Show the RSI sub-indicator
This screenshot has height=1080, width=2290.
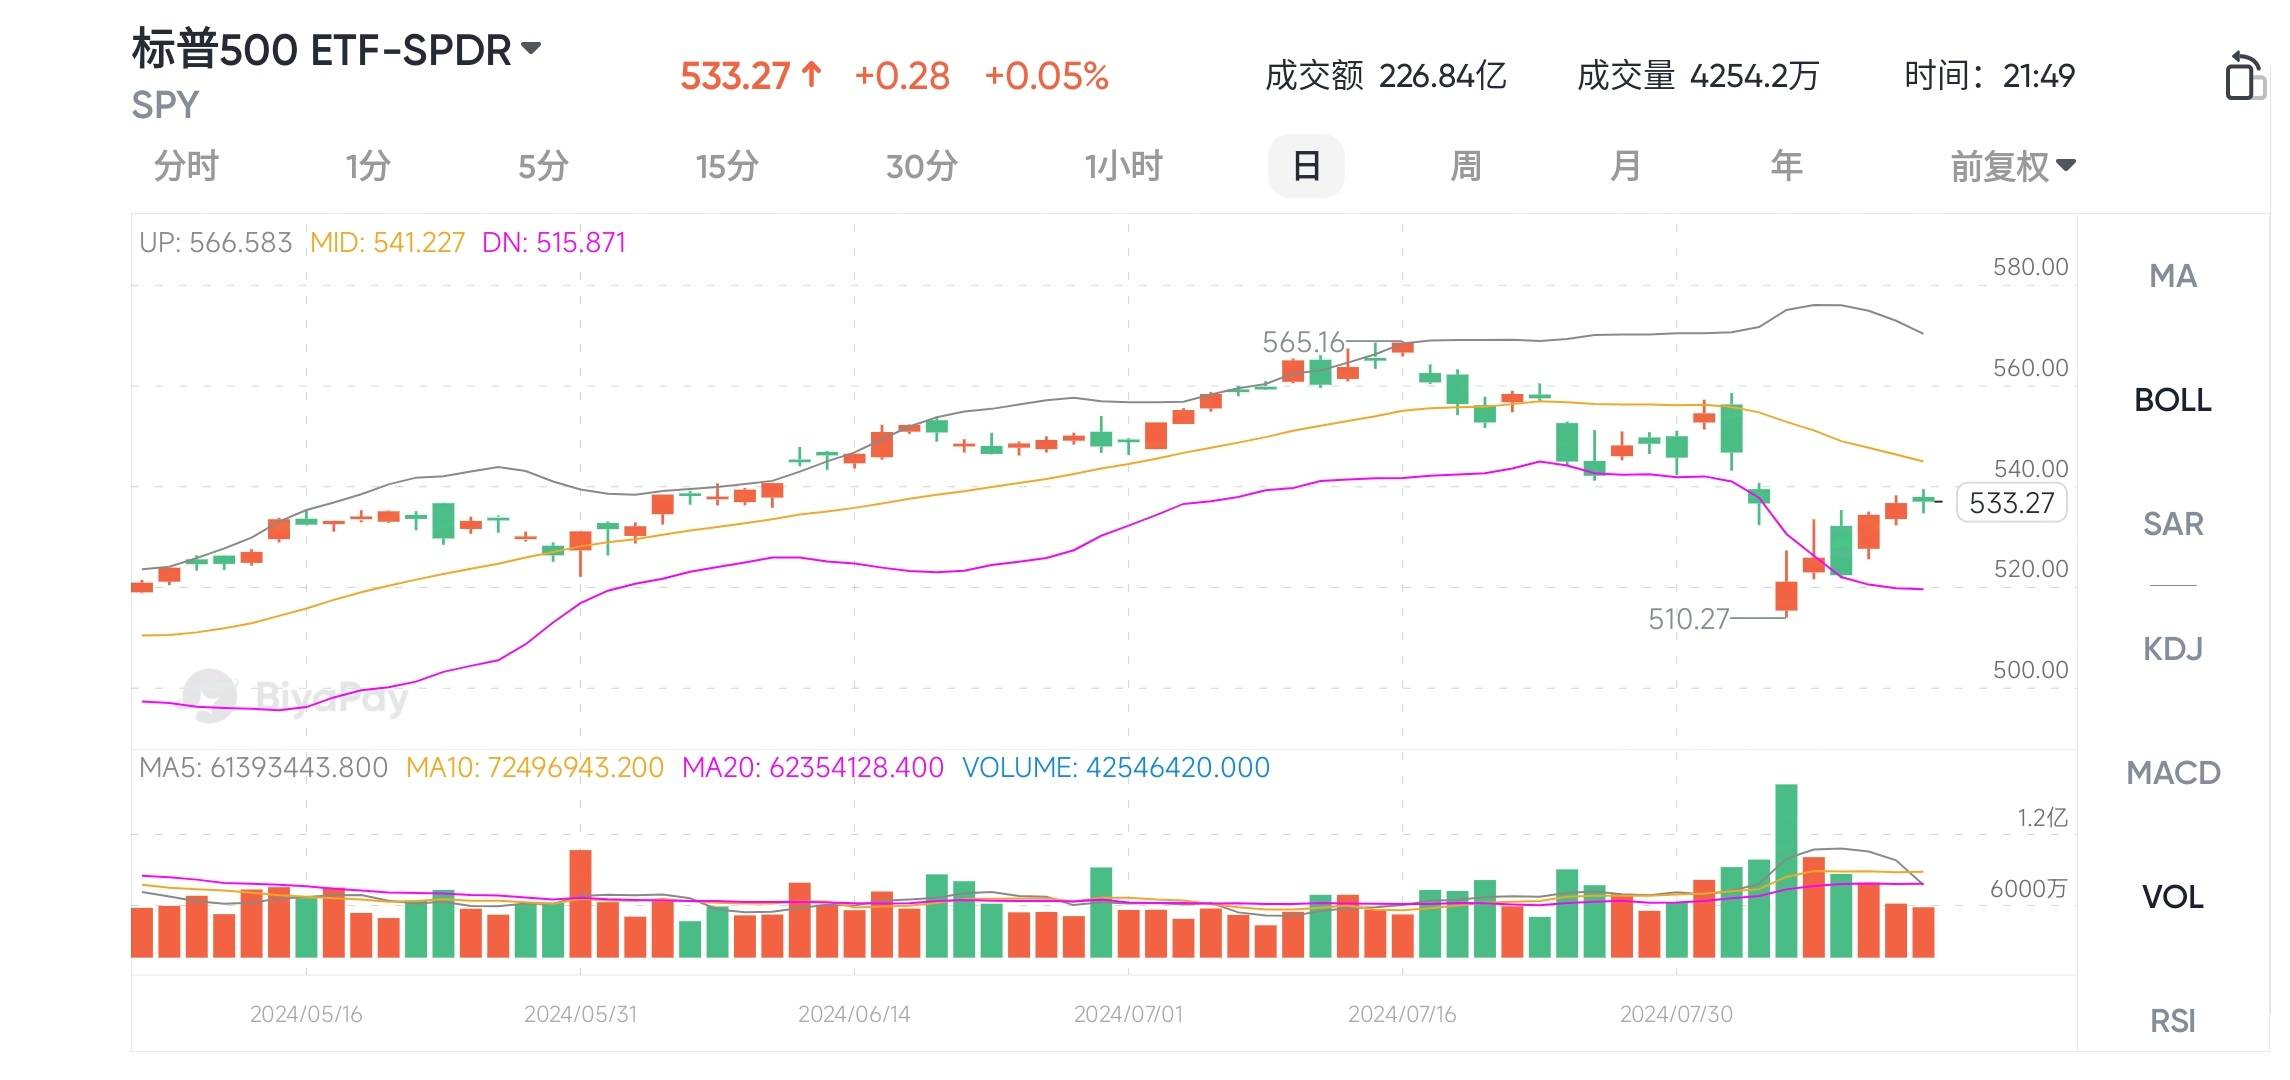[x=2173, y=1021]
